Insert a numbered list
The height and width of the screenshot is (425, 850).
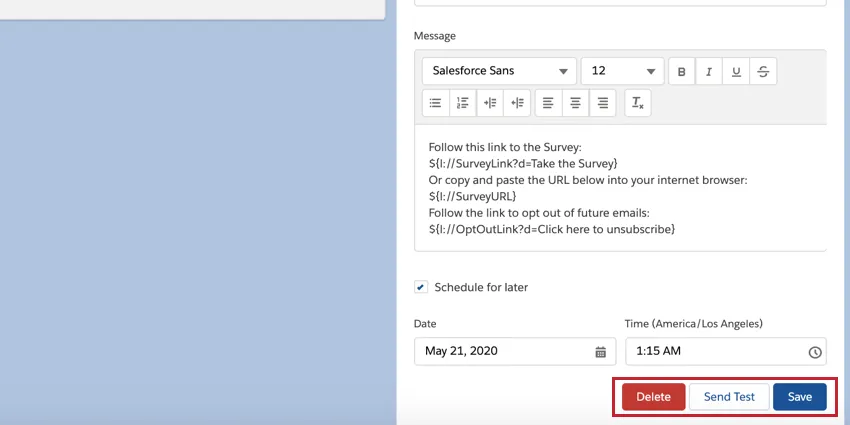pos(462,102)
